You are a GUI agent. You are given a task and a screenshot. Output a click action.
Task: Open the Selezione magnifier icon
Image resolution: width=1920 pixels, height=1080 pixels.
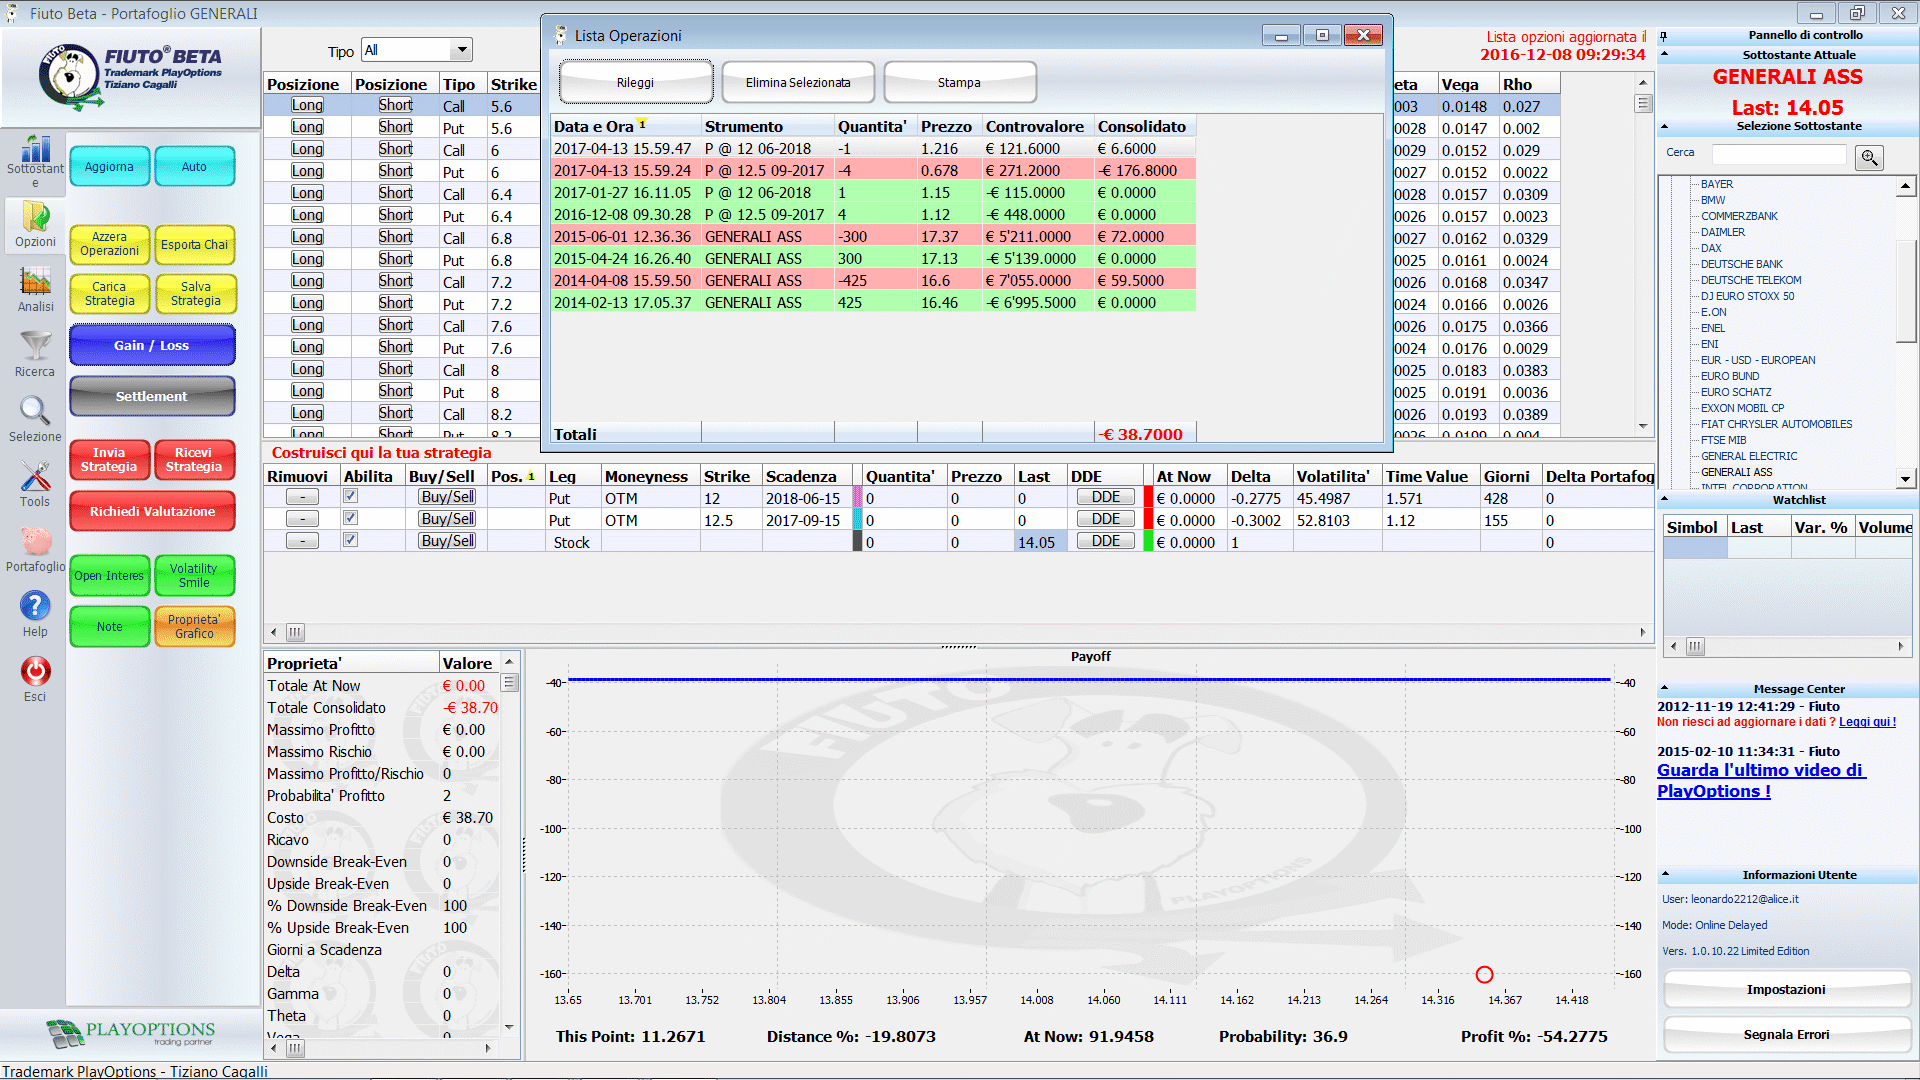[35, 411]
